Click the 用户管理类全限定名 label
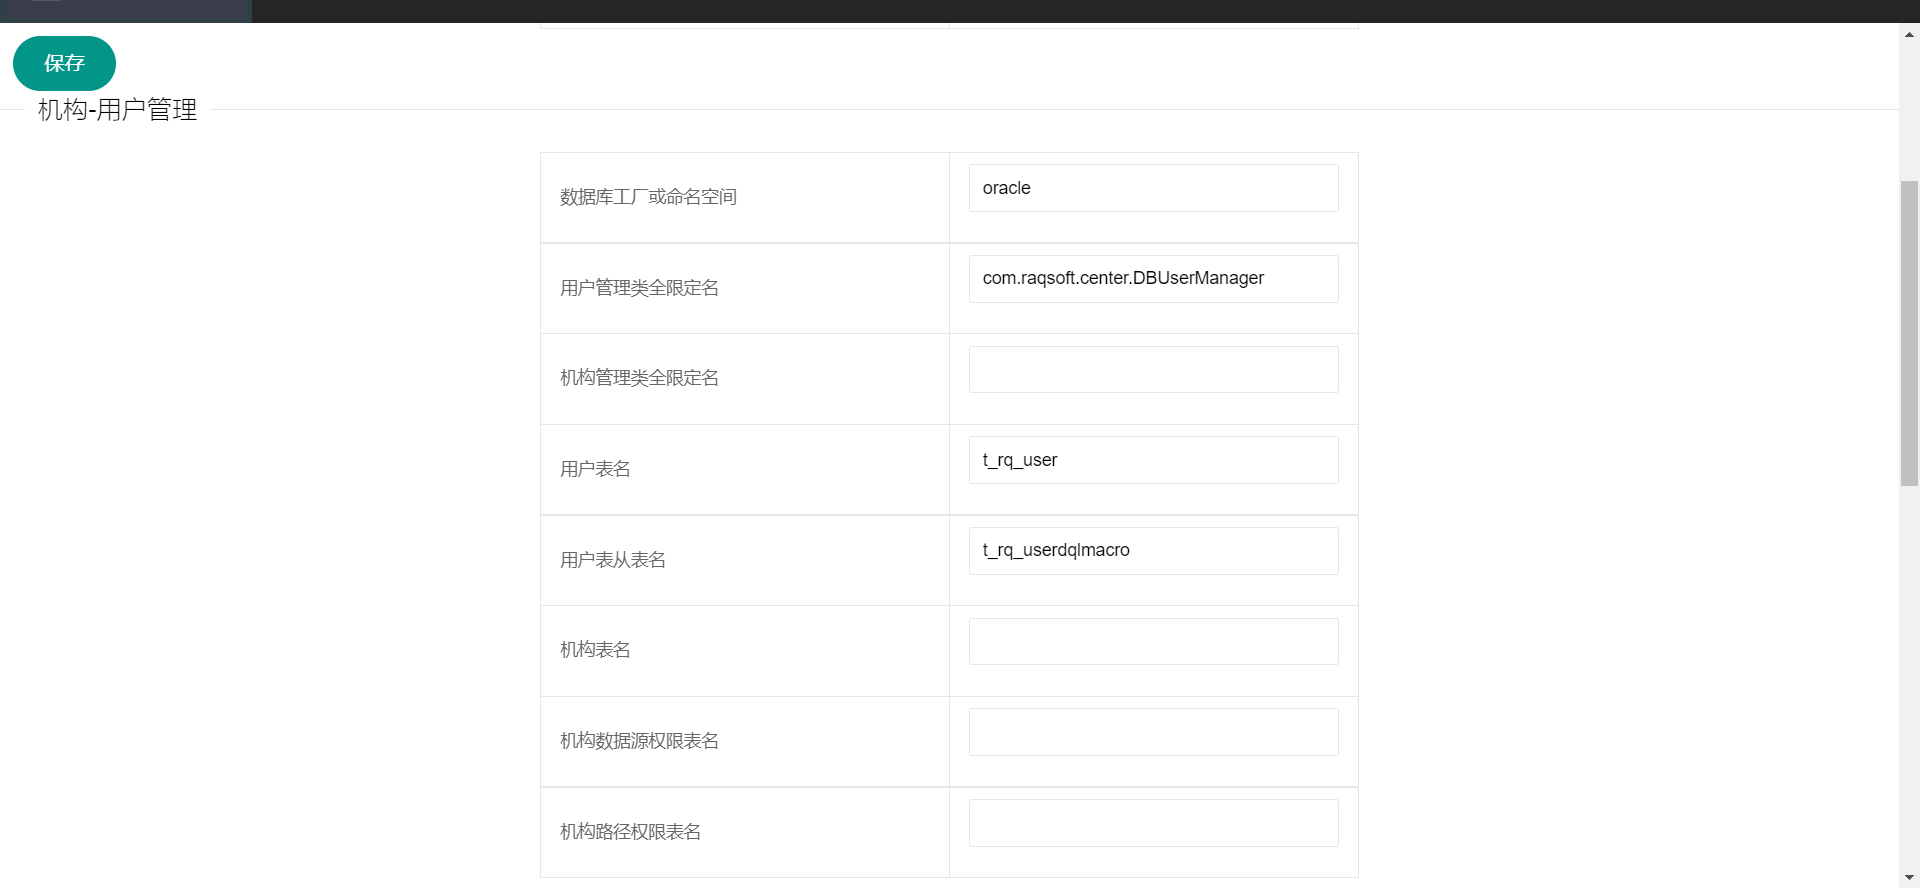 [639, 288]
